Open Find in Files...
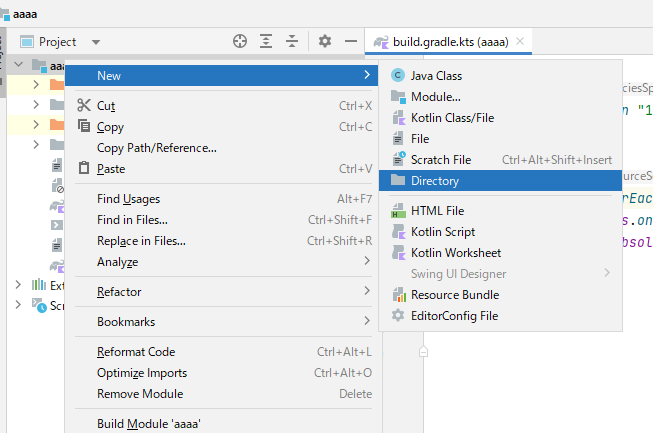653x433 pixels. [224, 220]
